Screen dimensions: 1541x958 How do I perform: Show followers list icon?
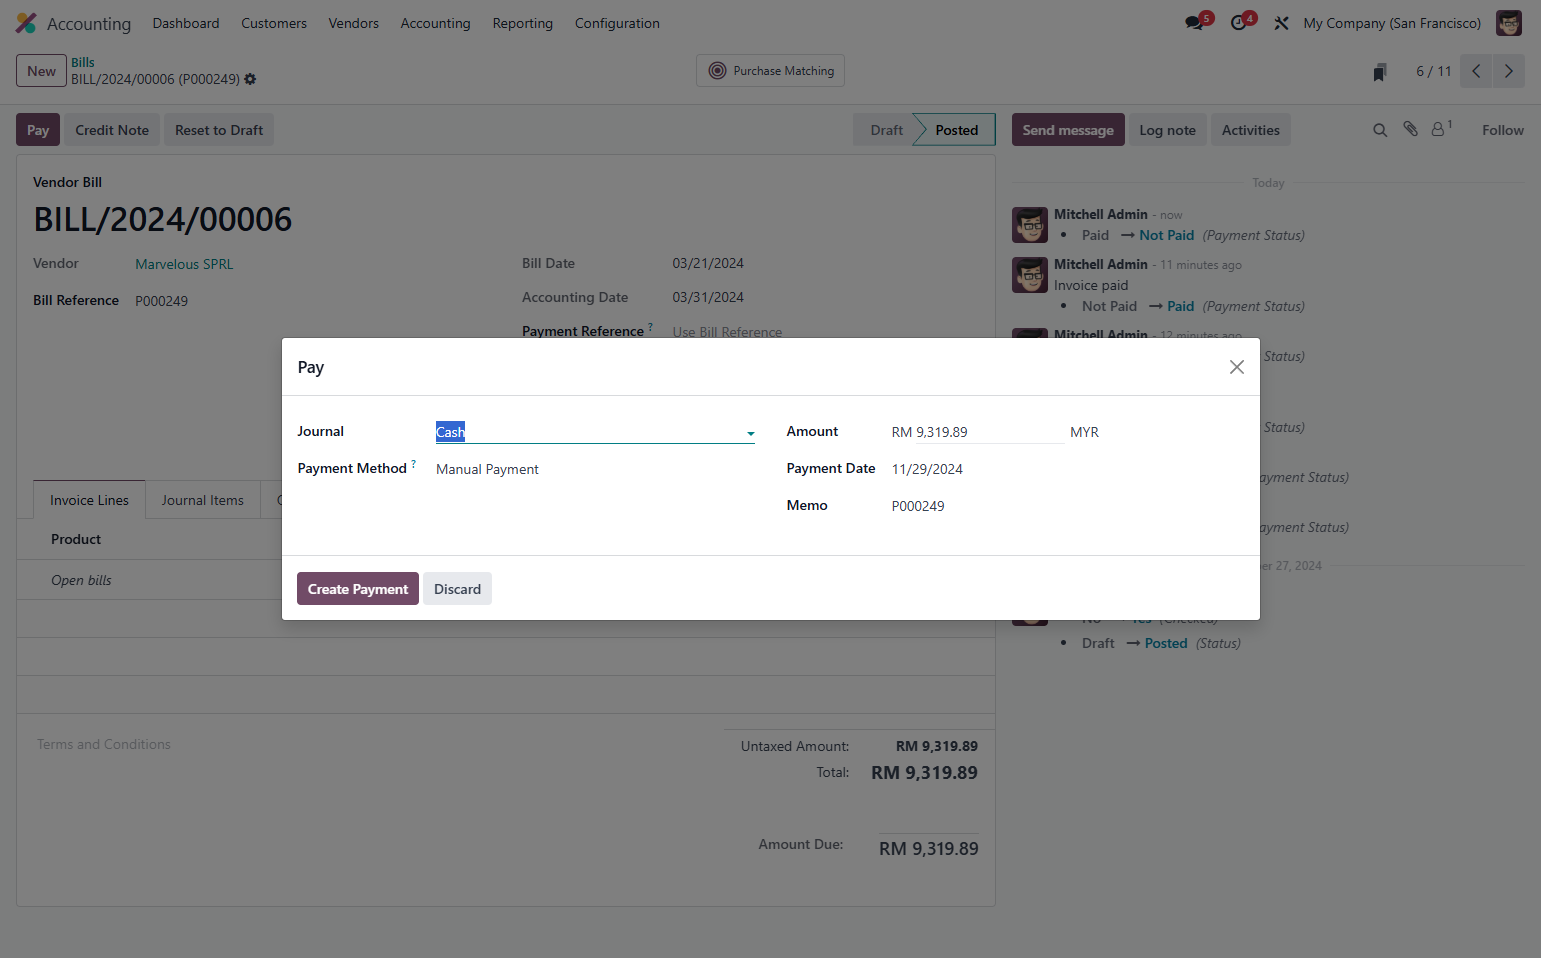(x=1440, y=129)
